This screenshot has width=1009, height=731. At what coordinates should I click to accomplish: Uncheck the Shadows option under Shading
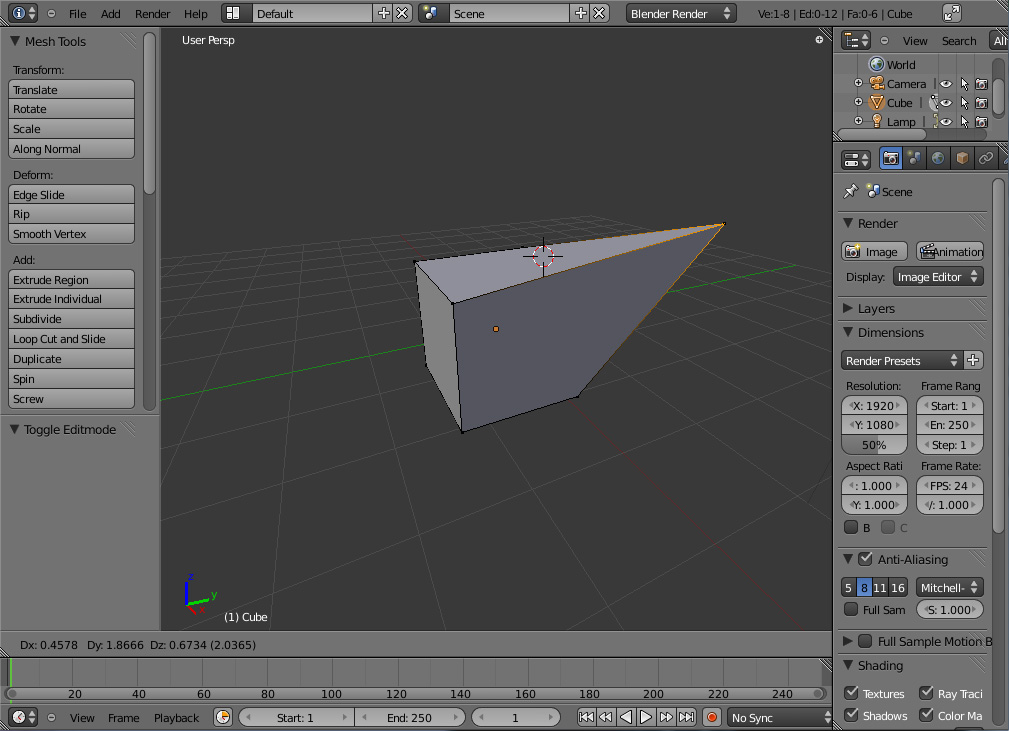pyautogui.click(x=851, y=715)
